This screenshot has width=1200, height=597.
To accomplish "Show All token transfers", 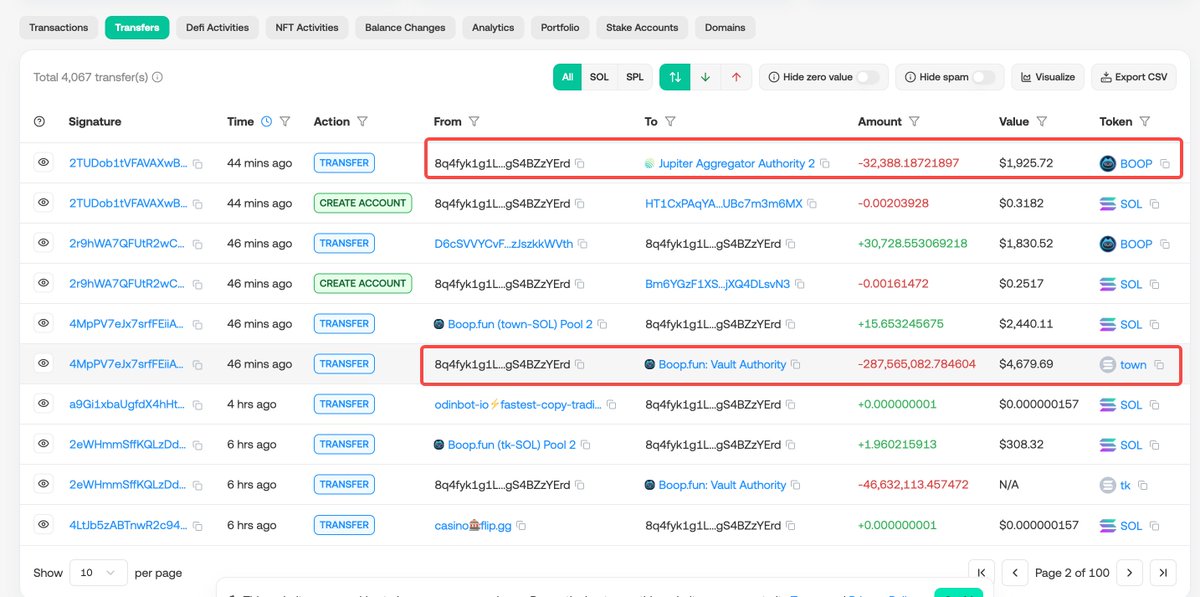I will 567,77.
